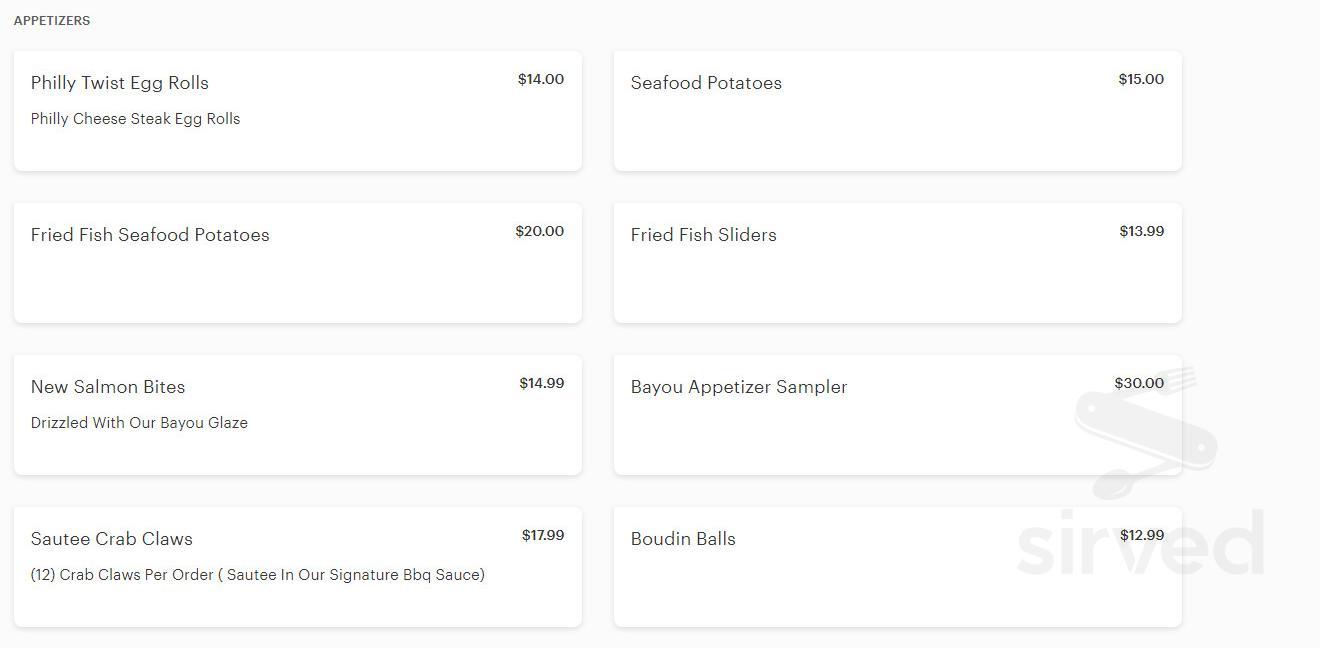Click the $14.00 price on Philly Twist Egg Rolls

point(540,79)
